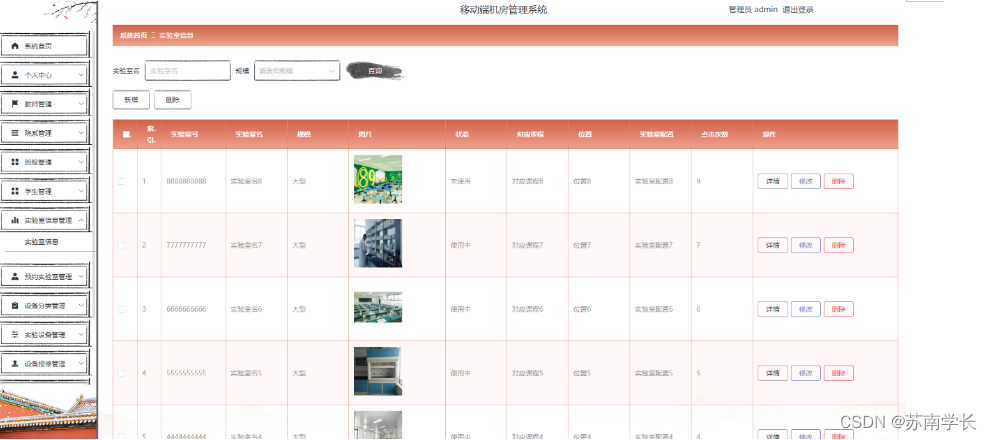
Task: Click 修改 for row 实验室名8
Action: click(x=805, y=181)
